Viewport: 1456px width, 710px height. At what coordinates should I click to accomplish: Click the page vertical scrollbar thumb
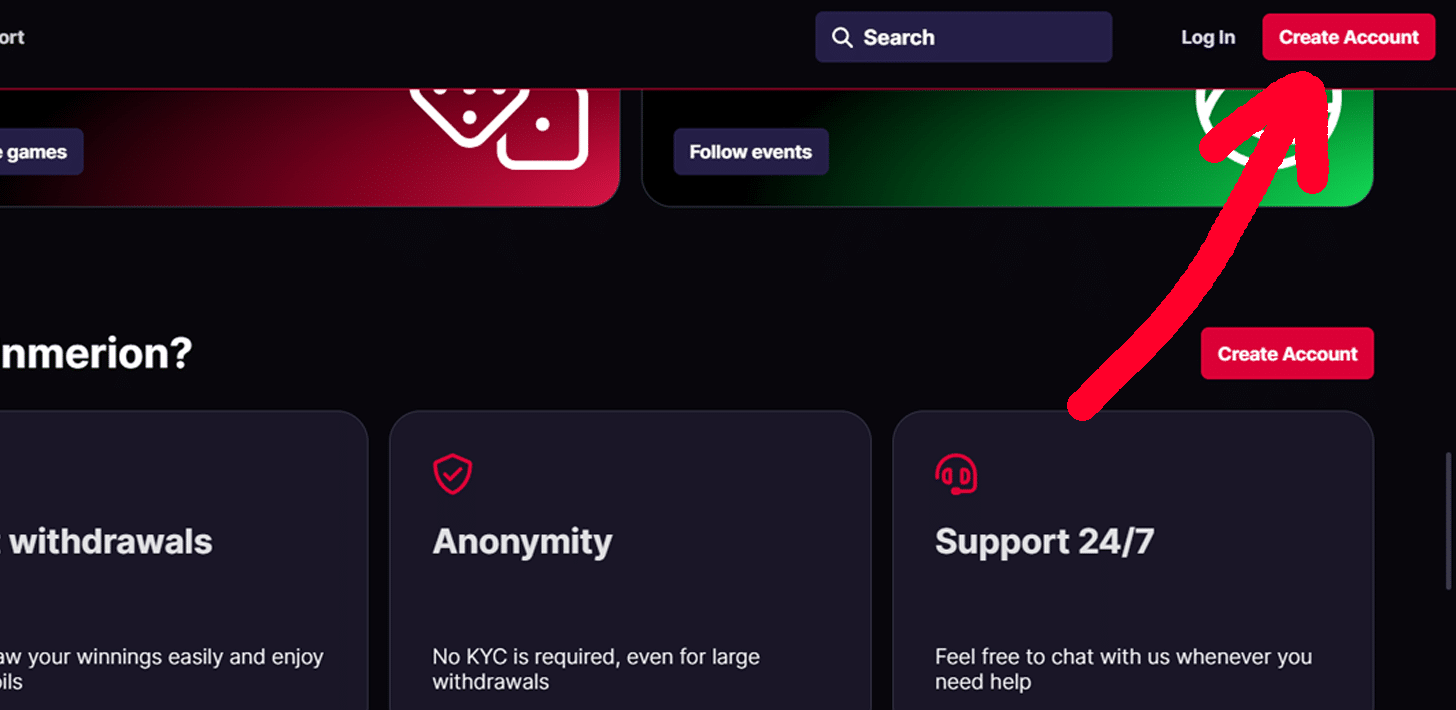(1449, 520)
